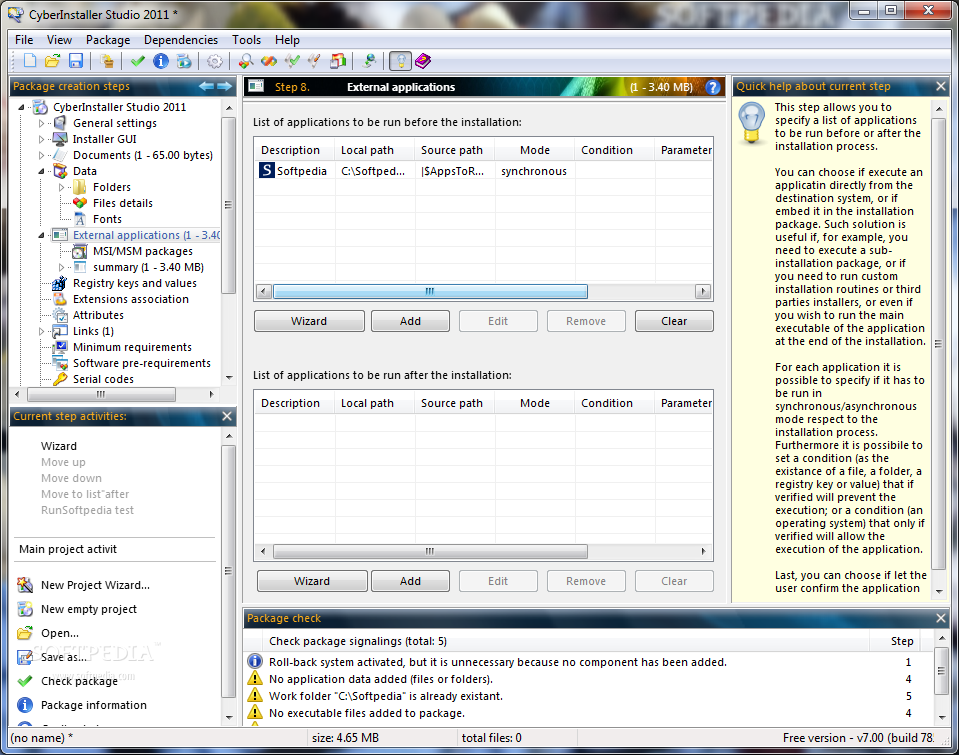Click the blue info toolbar icon
Image resolution: width=959 pixels, height=755 pixels.
pos(161,61)
